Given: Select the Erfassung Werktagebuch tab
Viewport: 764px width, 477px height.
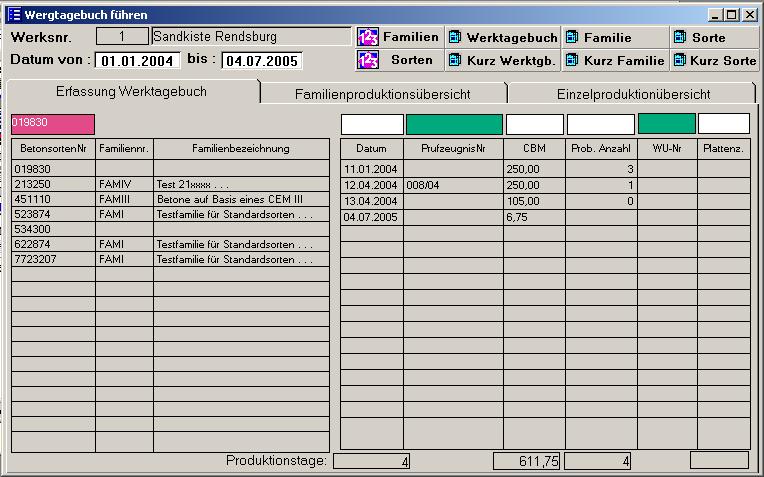Looking at the screenshot, I should pyautogui.click(x=131, y=92).
